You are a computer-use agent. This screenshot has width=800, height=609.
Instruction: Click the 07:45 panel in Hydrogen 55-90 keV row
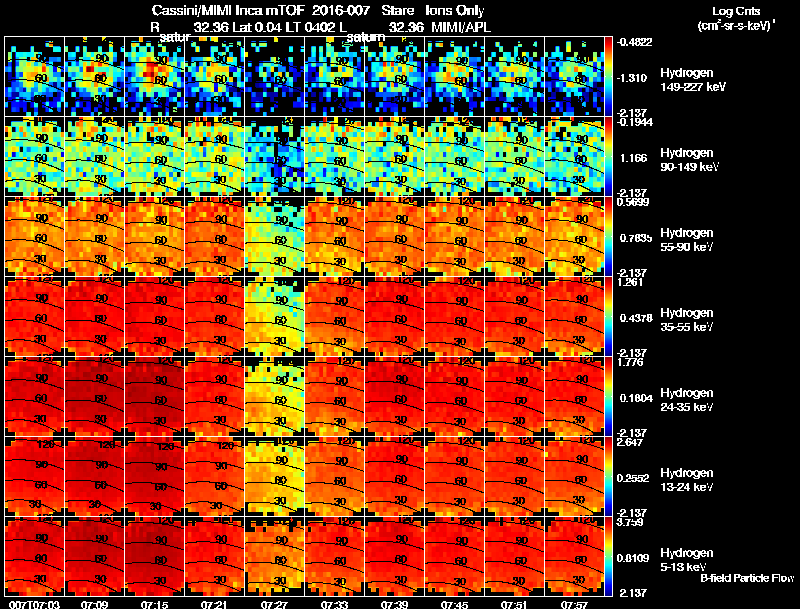(455, 236)
